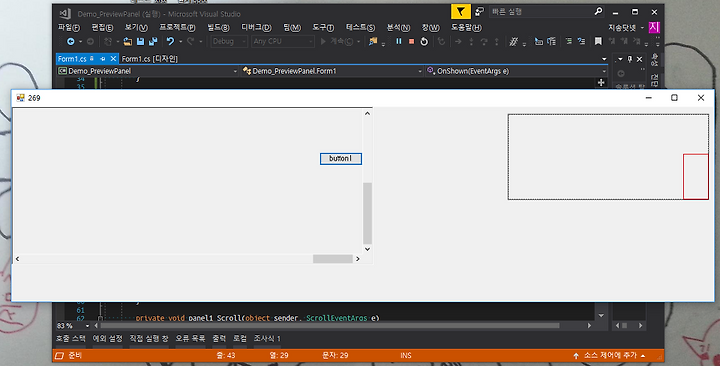Switch to Form1.cs [디자인] tab
720x366 pixels.
pyautogui.click(x=150, y=59)
